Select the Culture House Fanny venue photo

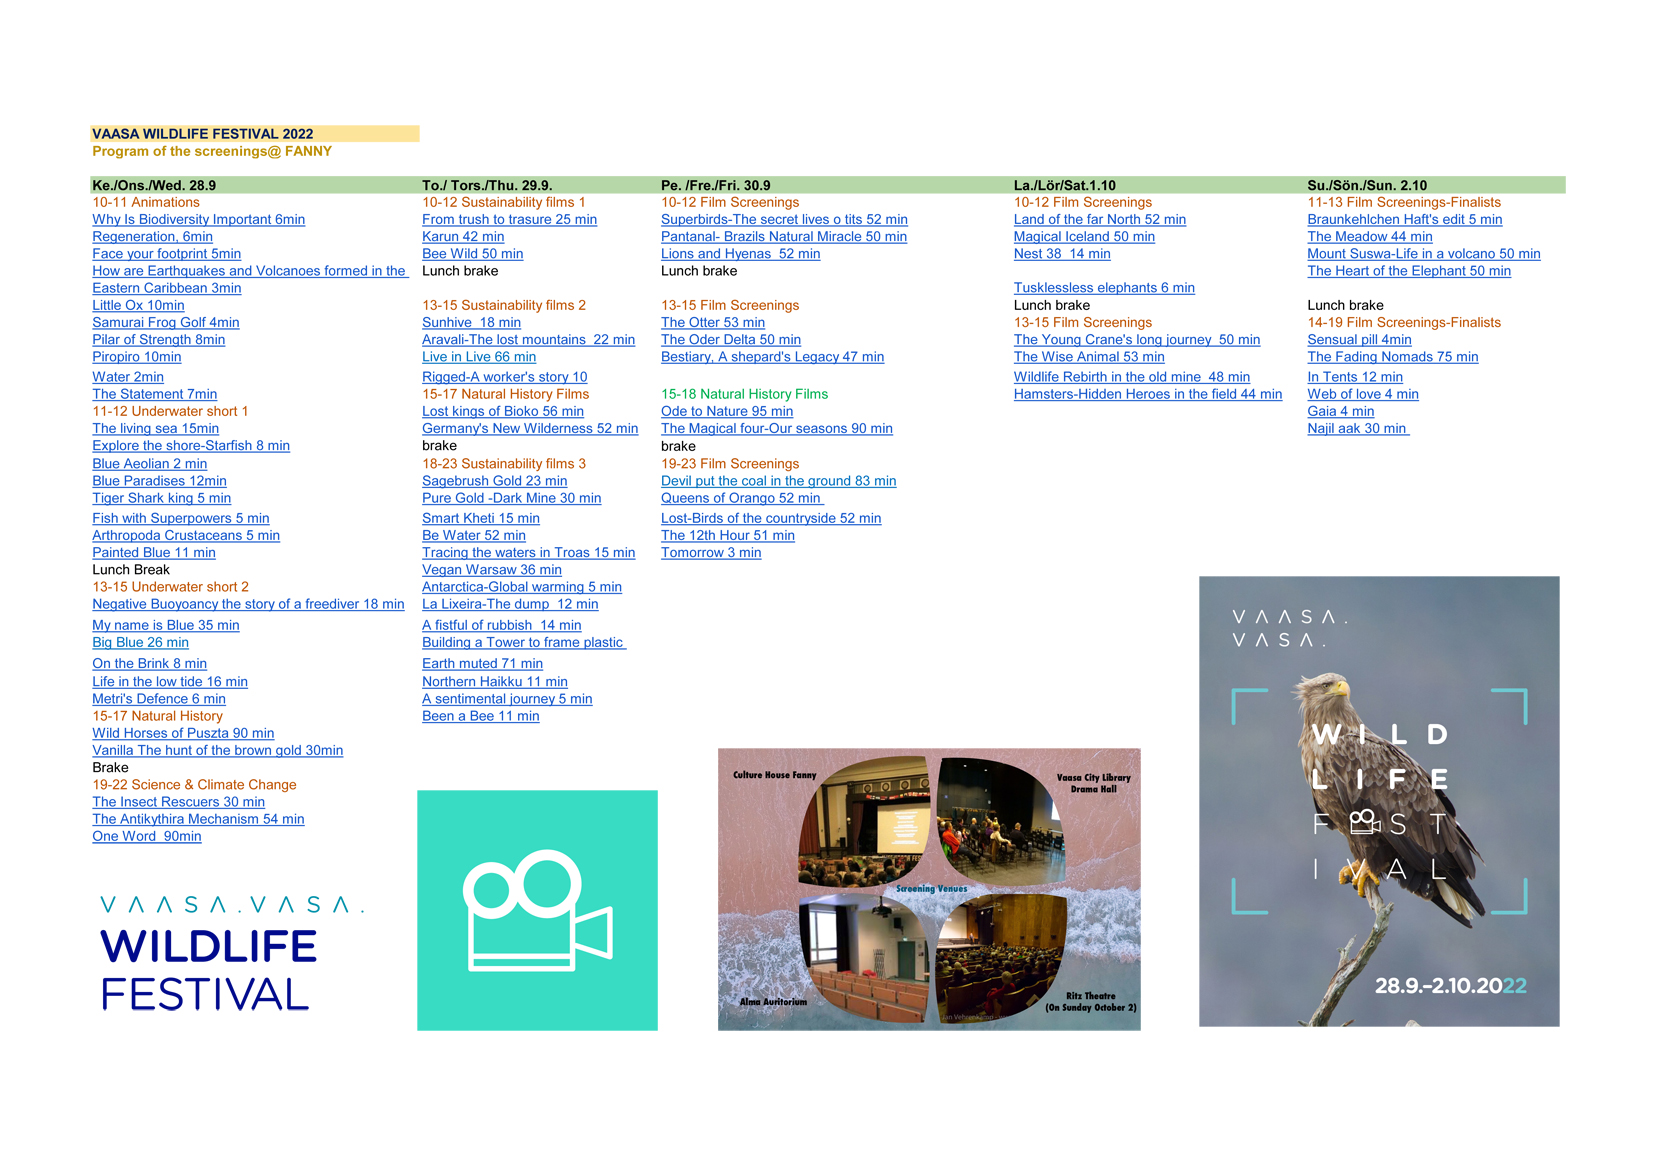pyautogui.click(x=864, y=820)
